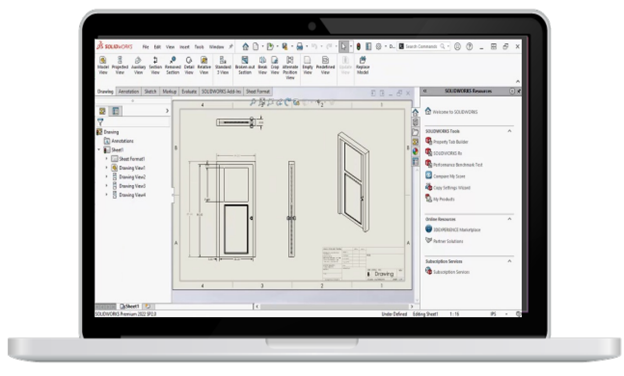Collapse the Sheet1 tree node
Screen dimensions: 624x376
point(99,150)
